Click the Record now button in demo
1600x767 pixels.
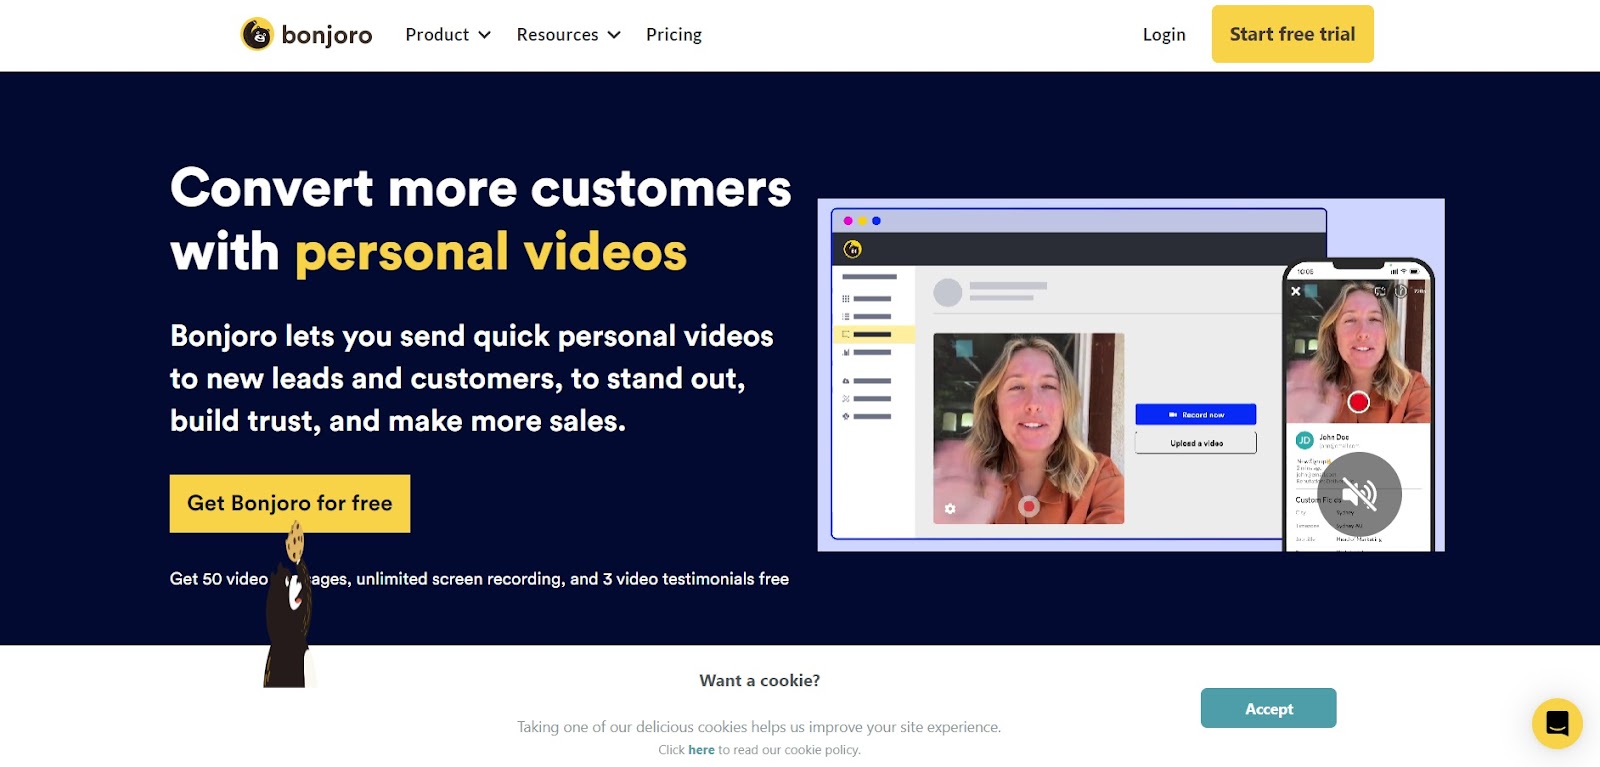tap(1196, 414)
